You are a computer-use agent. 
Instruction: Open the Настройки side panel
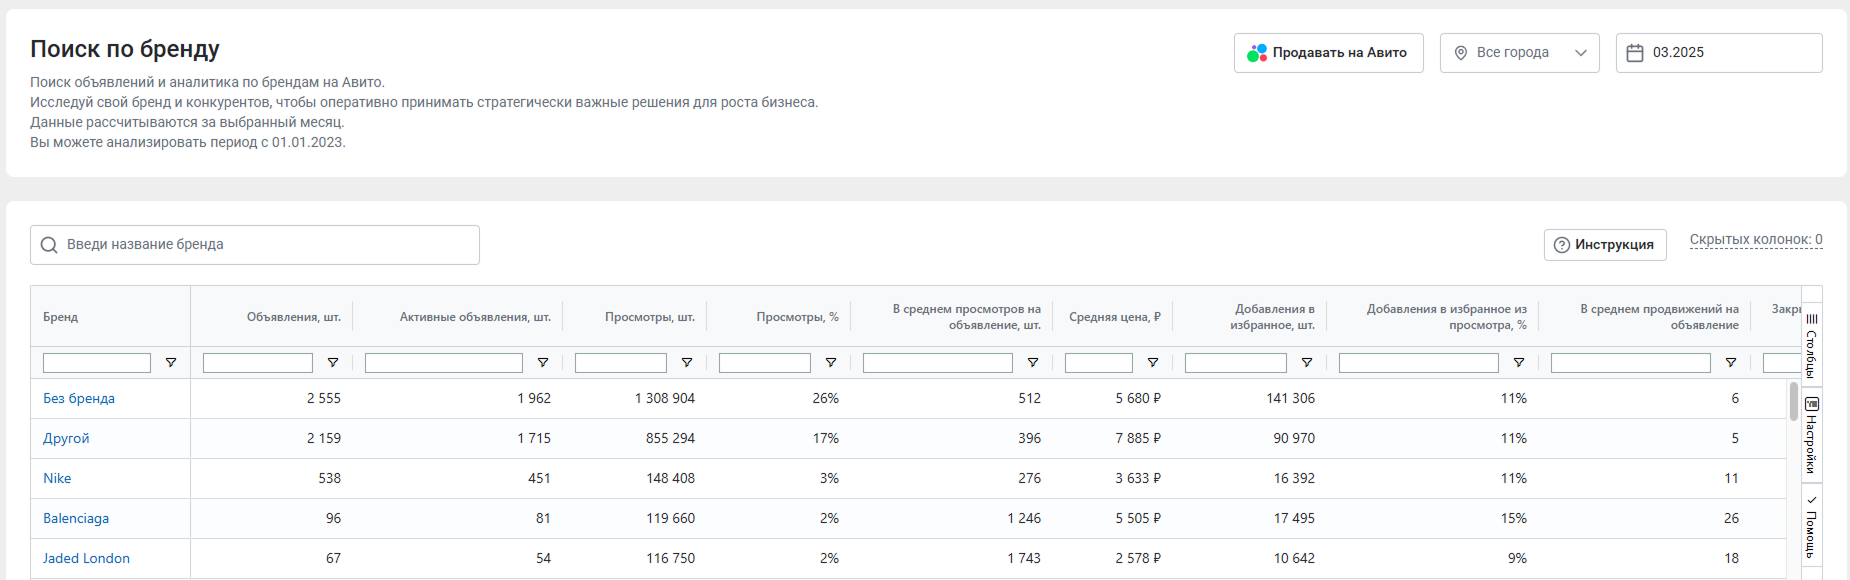[x=1812, y=435]
